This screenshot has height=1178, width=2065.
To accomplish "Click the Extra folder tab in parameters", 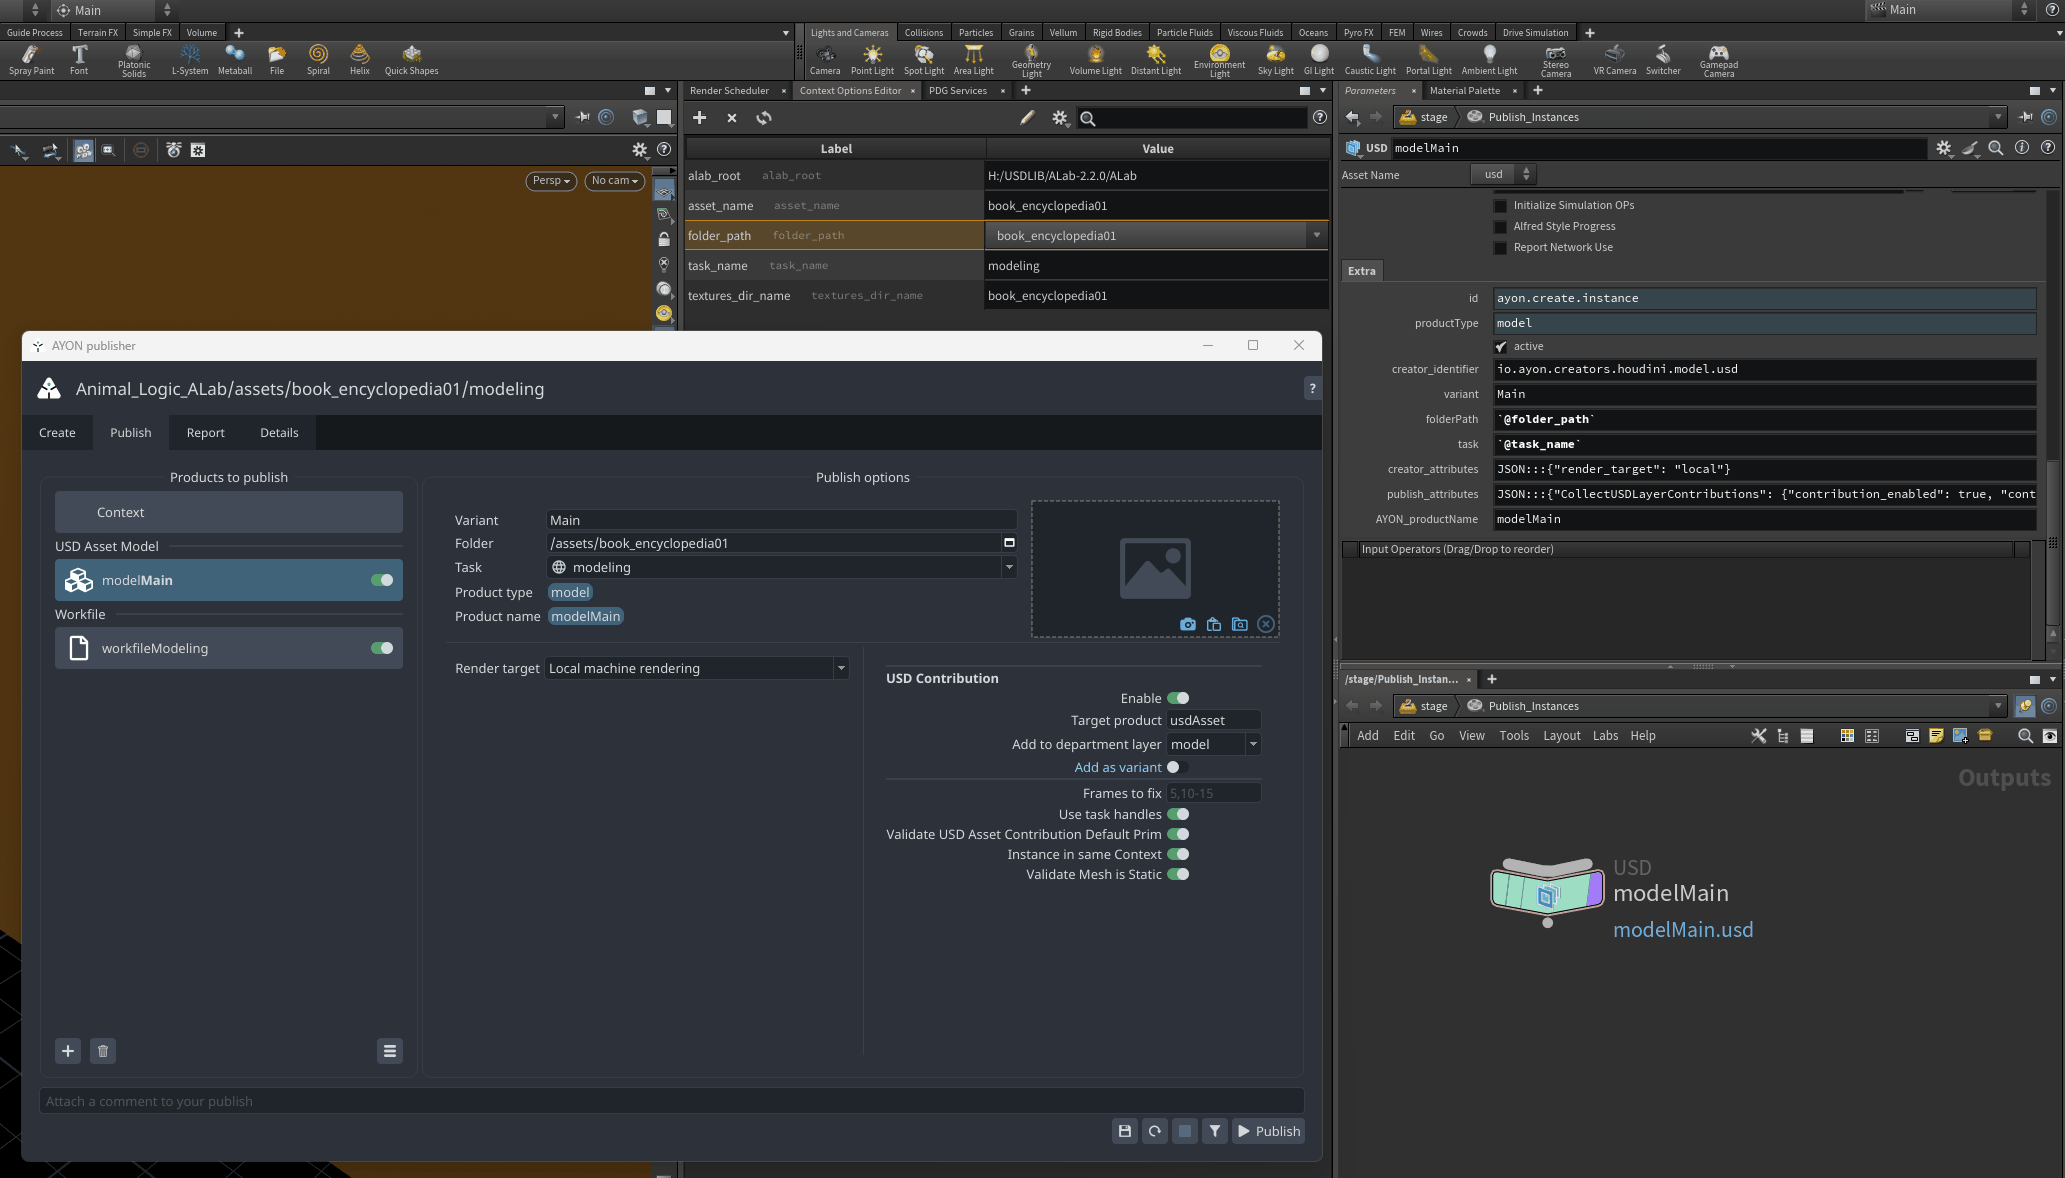I will (1361, 271).
